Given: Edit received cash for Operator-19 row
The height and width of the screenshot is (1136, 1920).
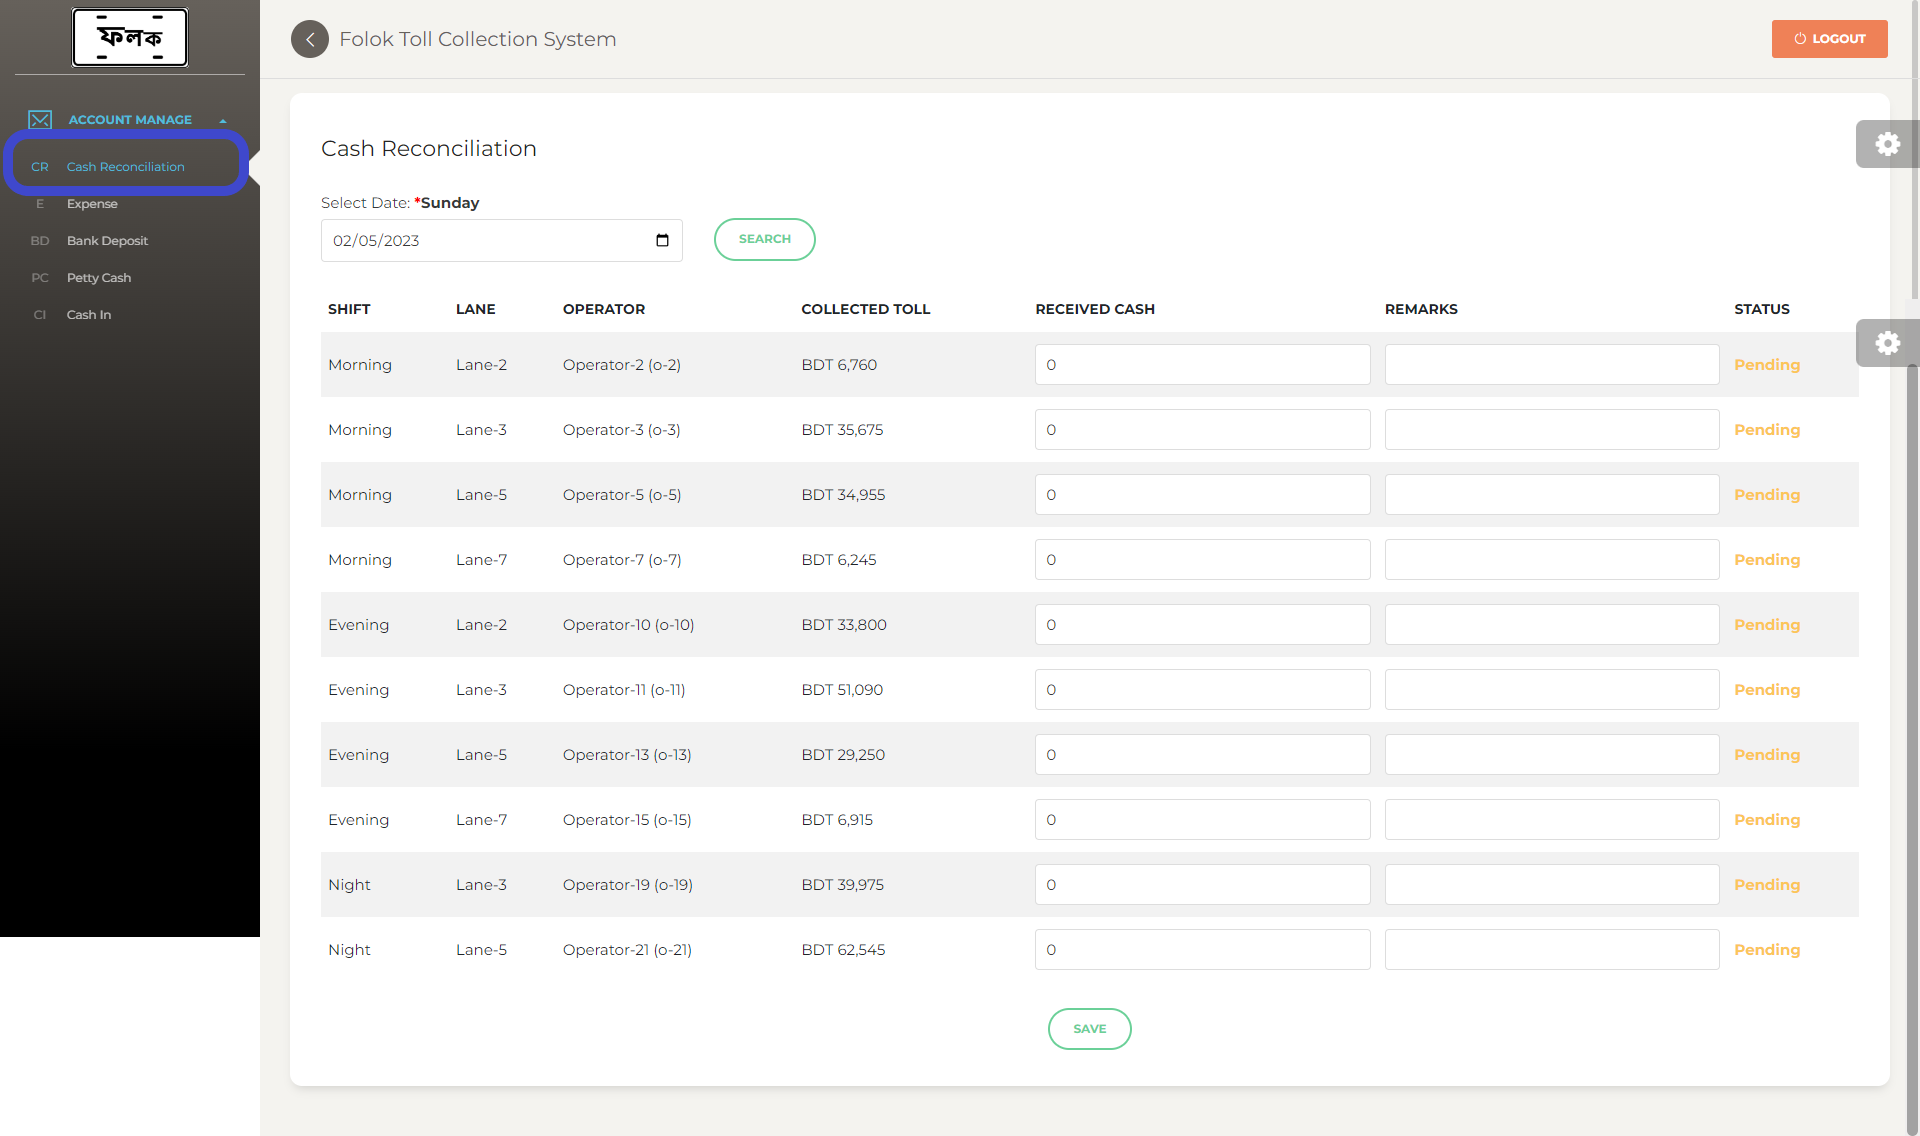Looking at the screenshot, I should click(1202, 885).
